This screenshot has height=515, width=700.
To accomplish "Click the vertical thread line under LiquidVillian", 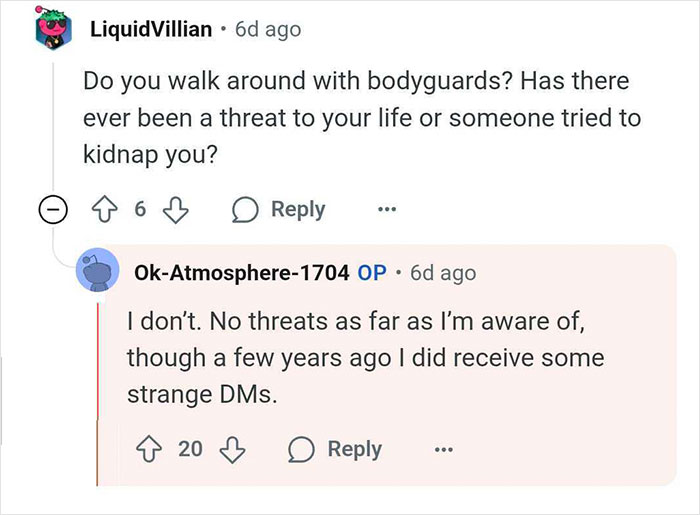I will 54,127.
